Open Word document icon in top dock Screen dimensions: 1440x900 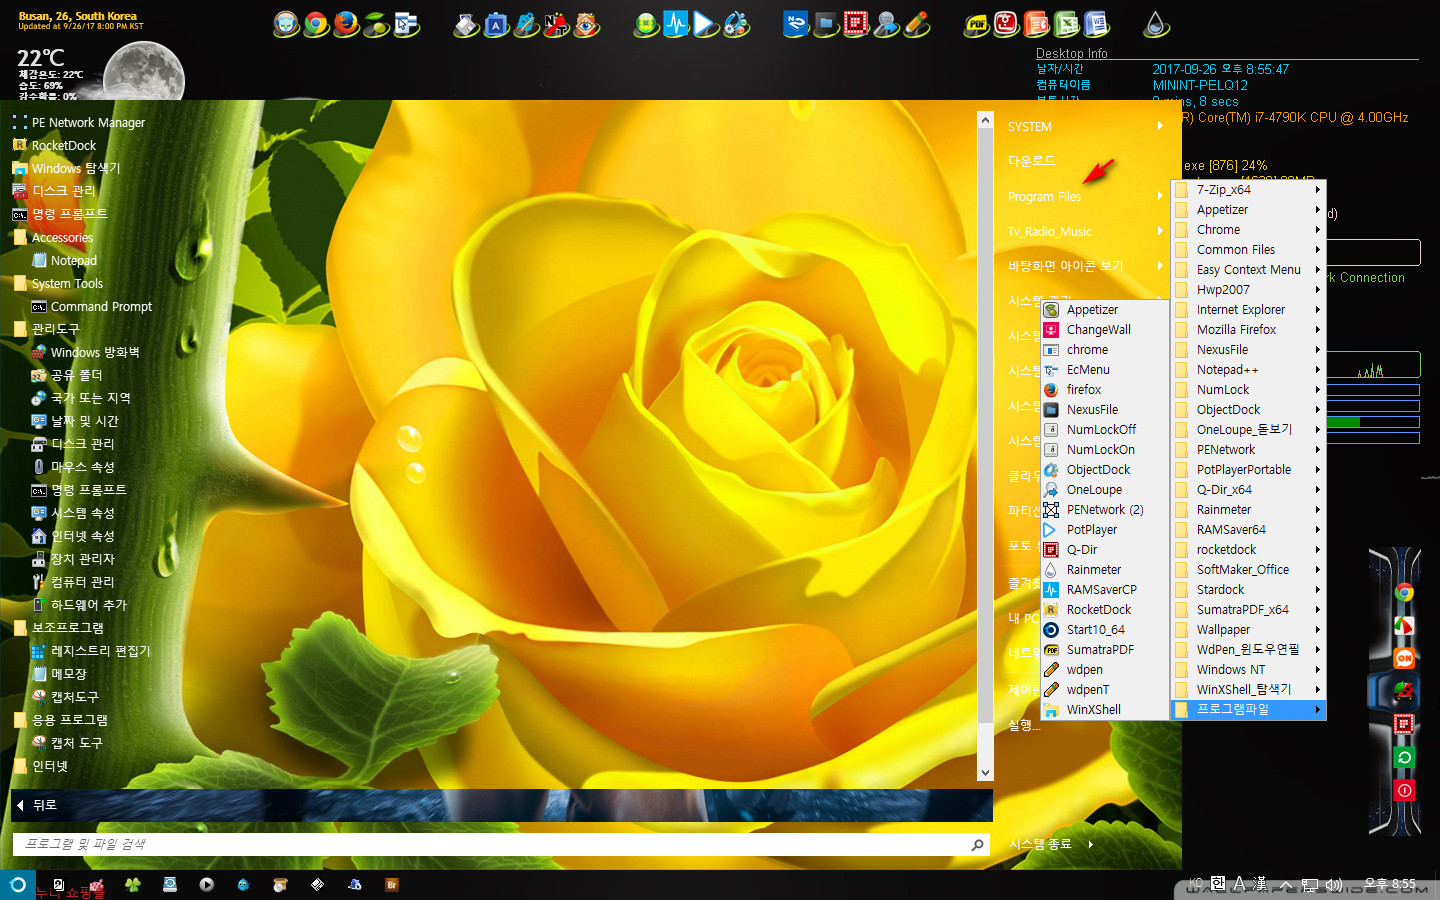click(x=1096, y=24)
